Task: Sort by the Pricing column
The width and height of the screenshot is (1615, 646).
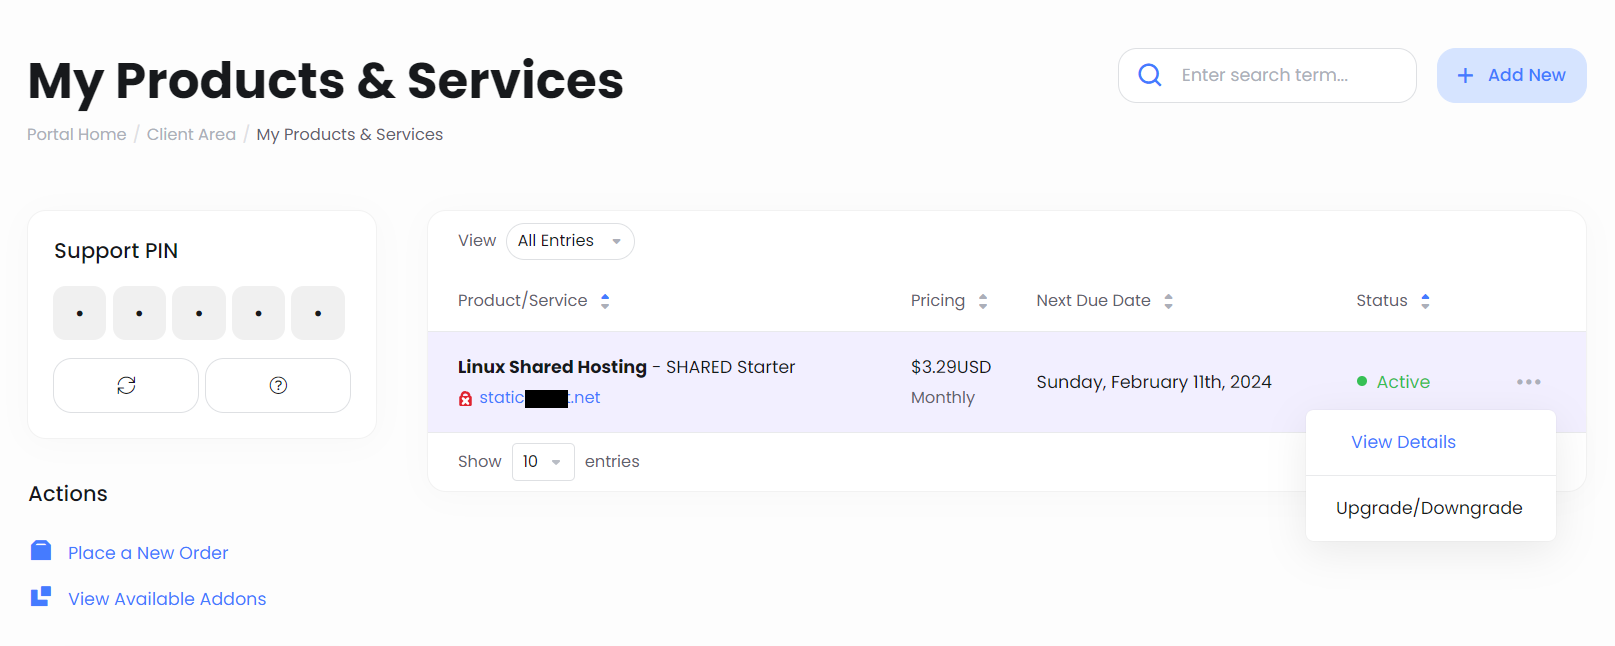Action: click(949, 301)
